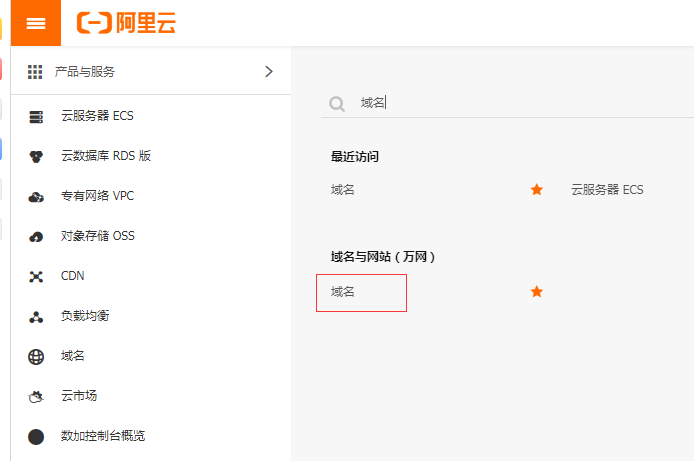Toggle favorite star next to 域名 under 万网
694x461 pixels.
click(537, 292)
